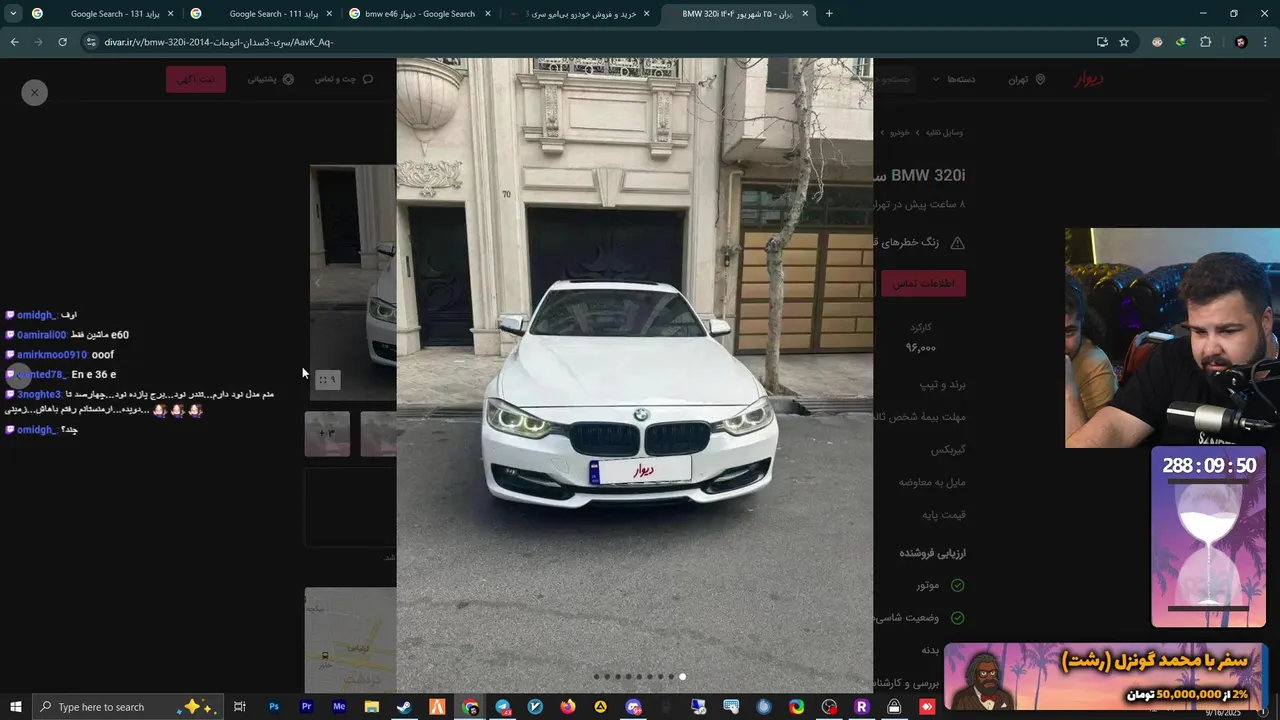Click the دیوار logo in the header
Screen dimensions: 1280x720
point(1088,79)
